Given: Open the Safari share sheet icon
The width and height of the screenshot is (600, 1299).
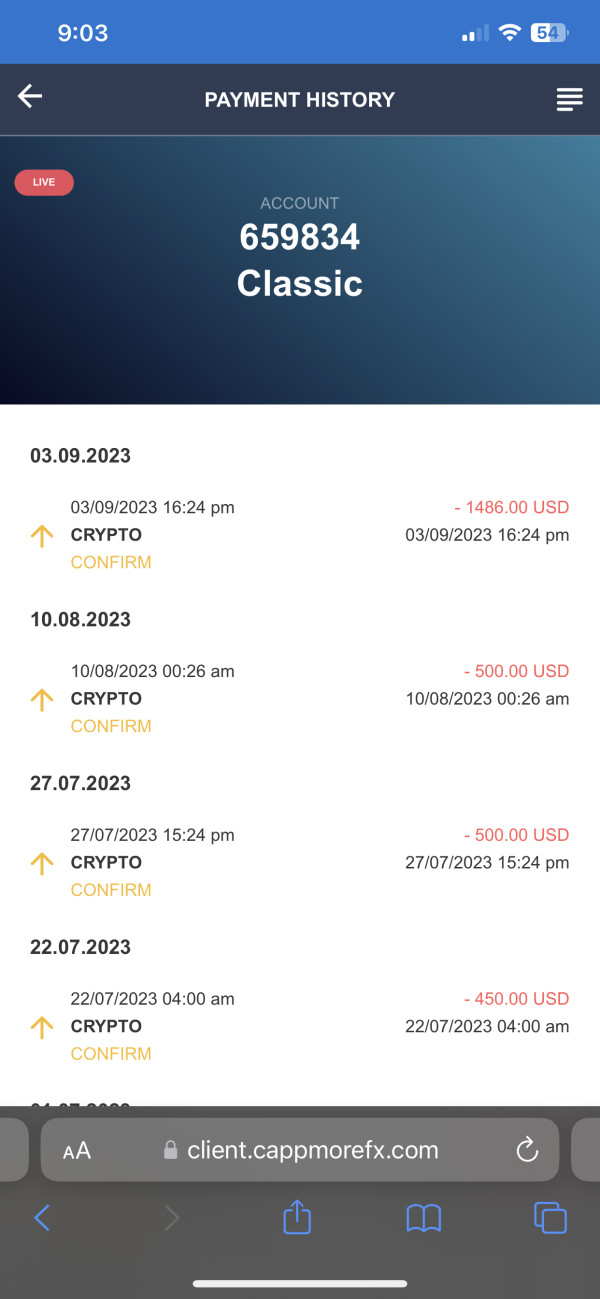Looking at the screenshot, I should tap(297, 1217).
